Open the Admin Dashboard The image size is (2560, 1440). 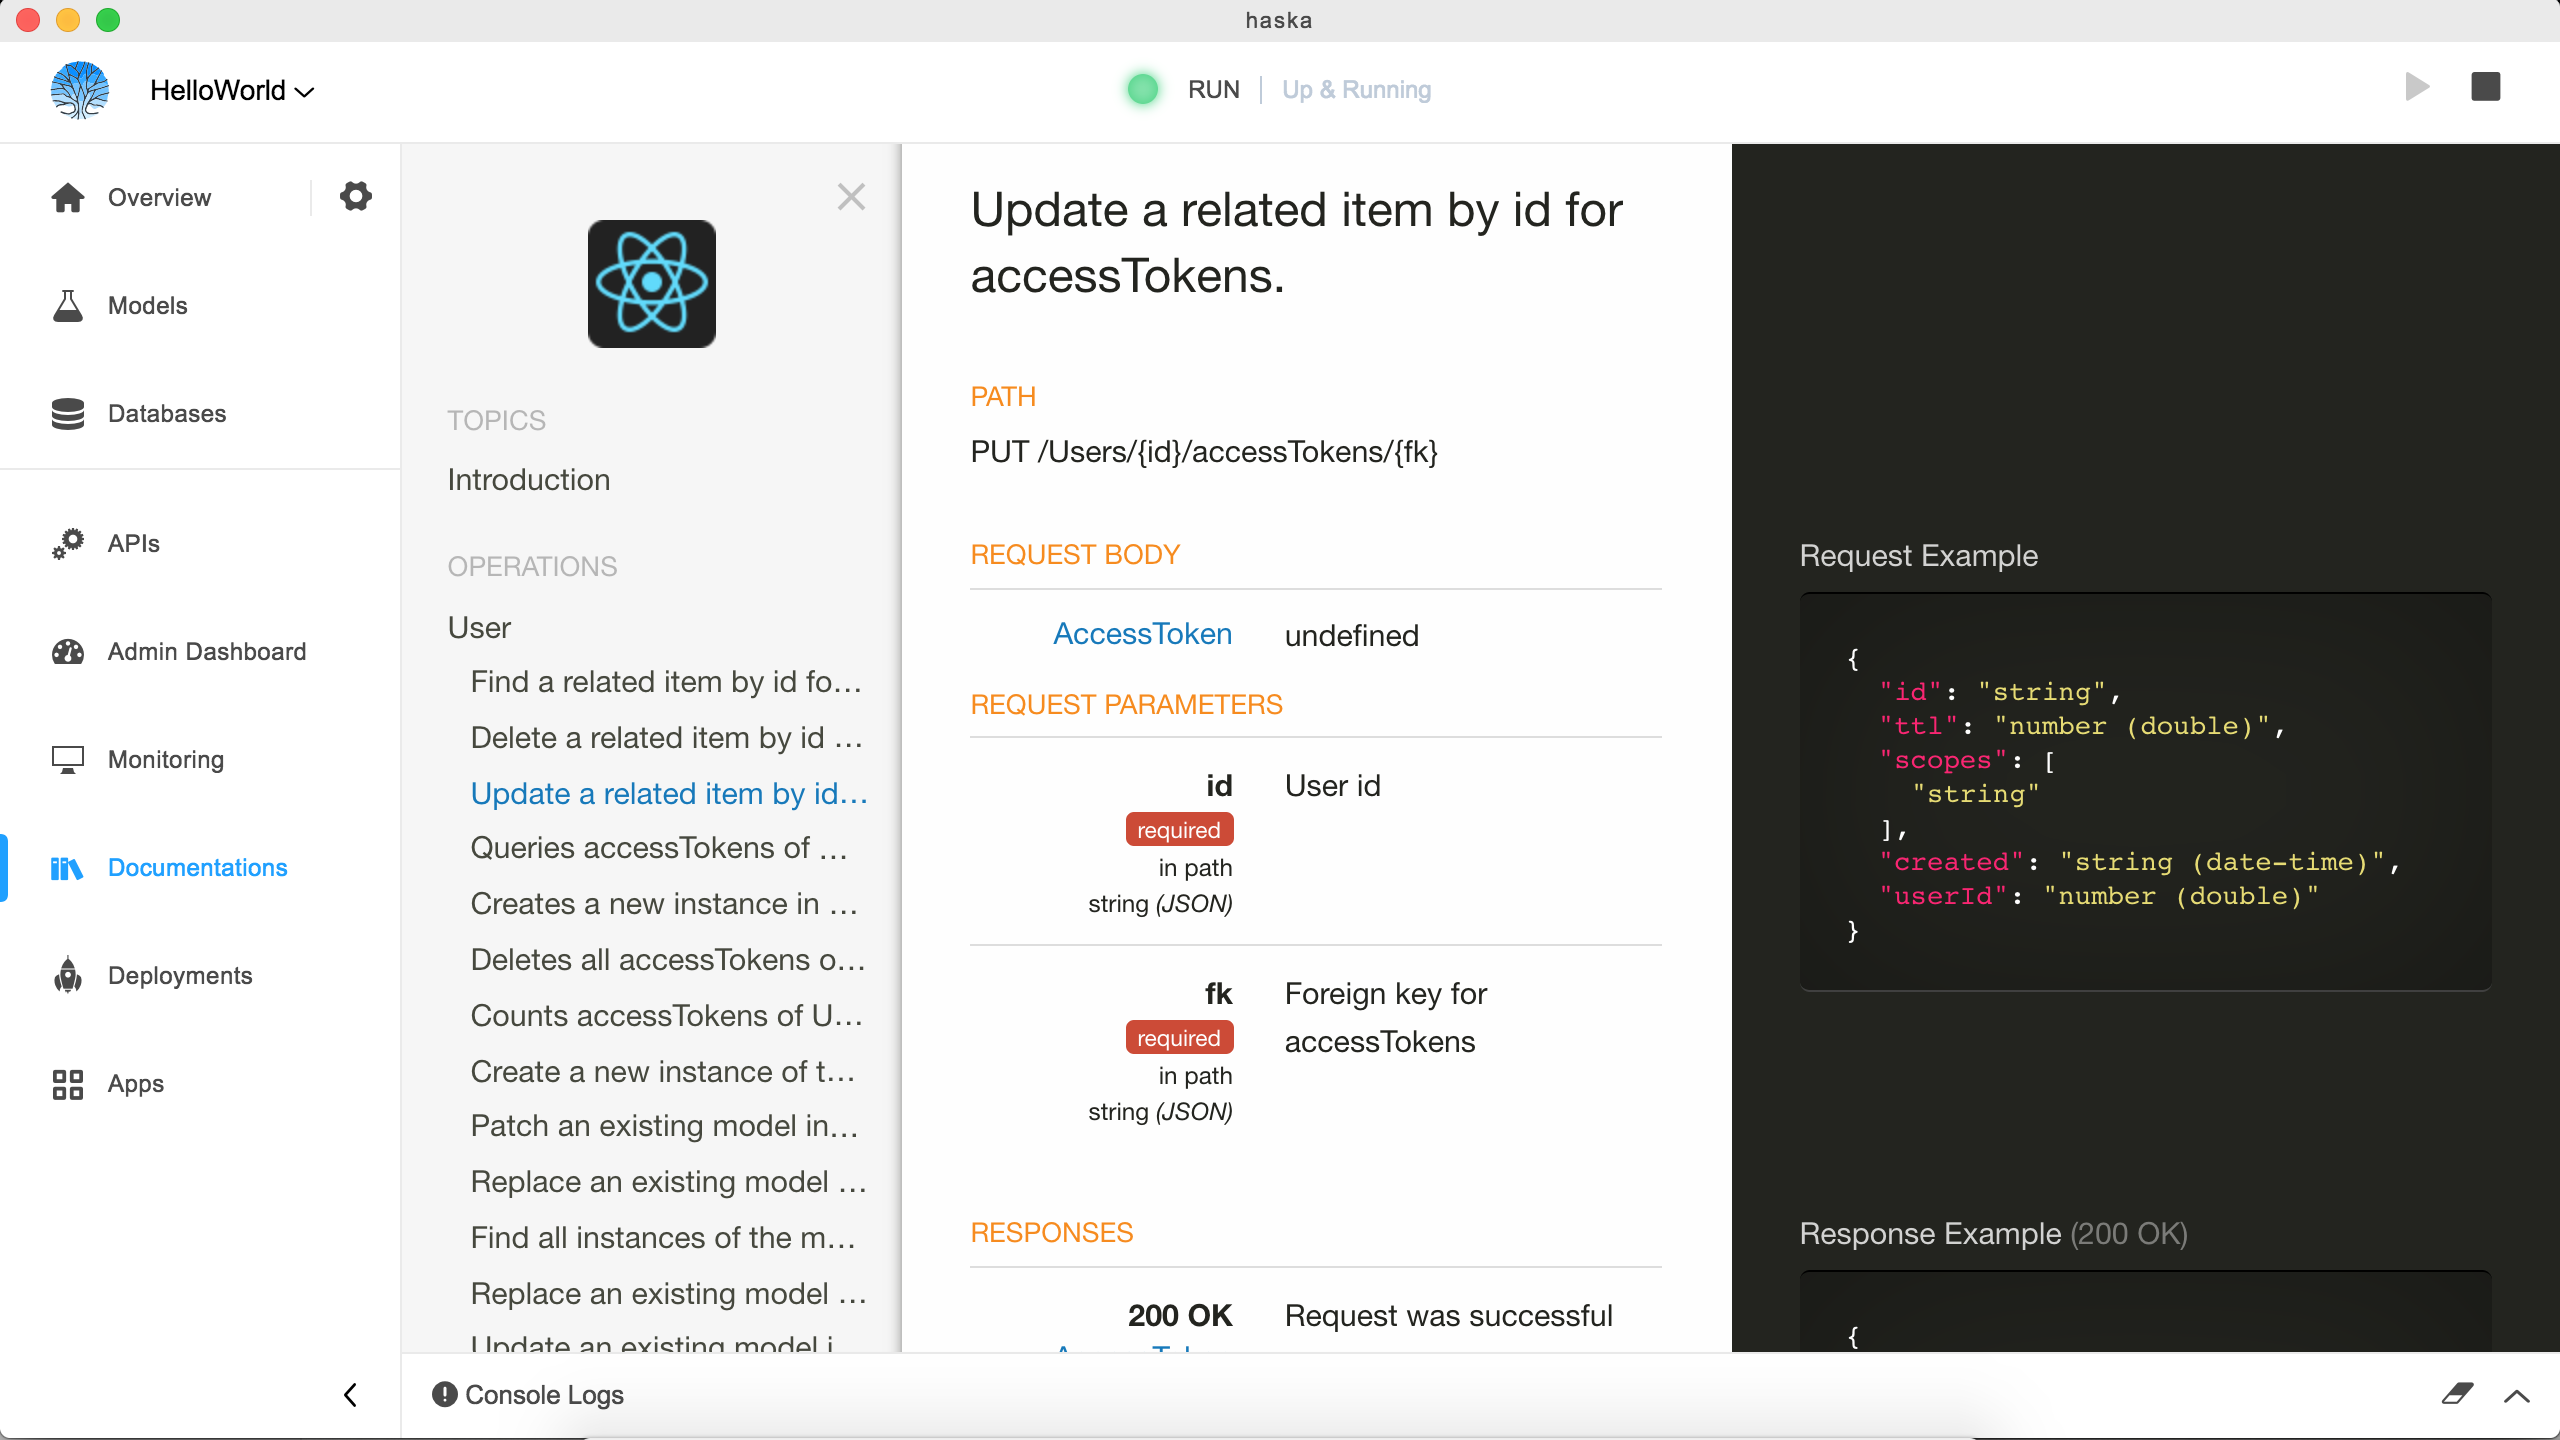[206, 651]
